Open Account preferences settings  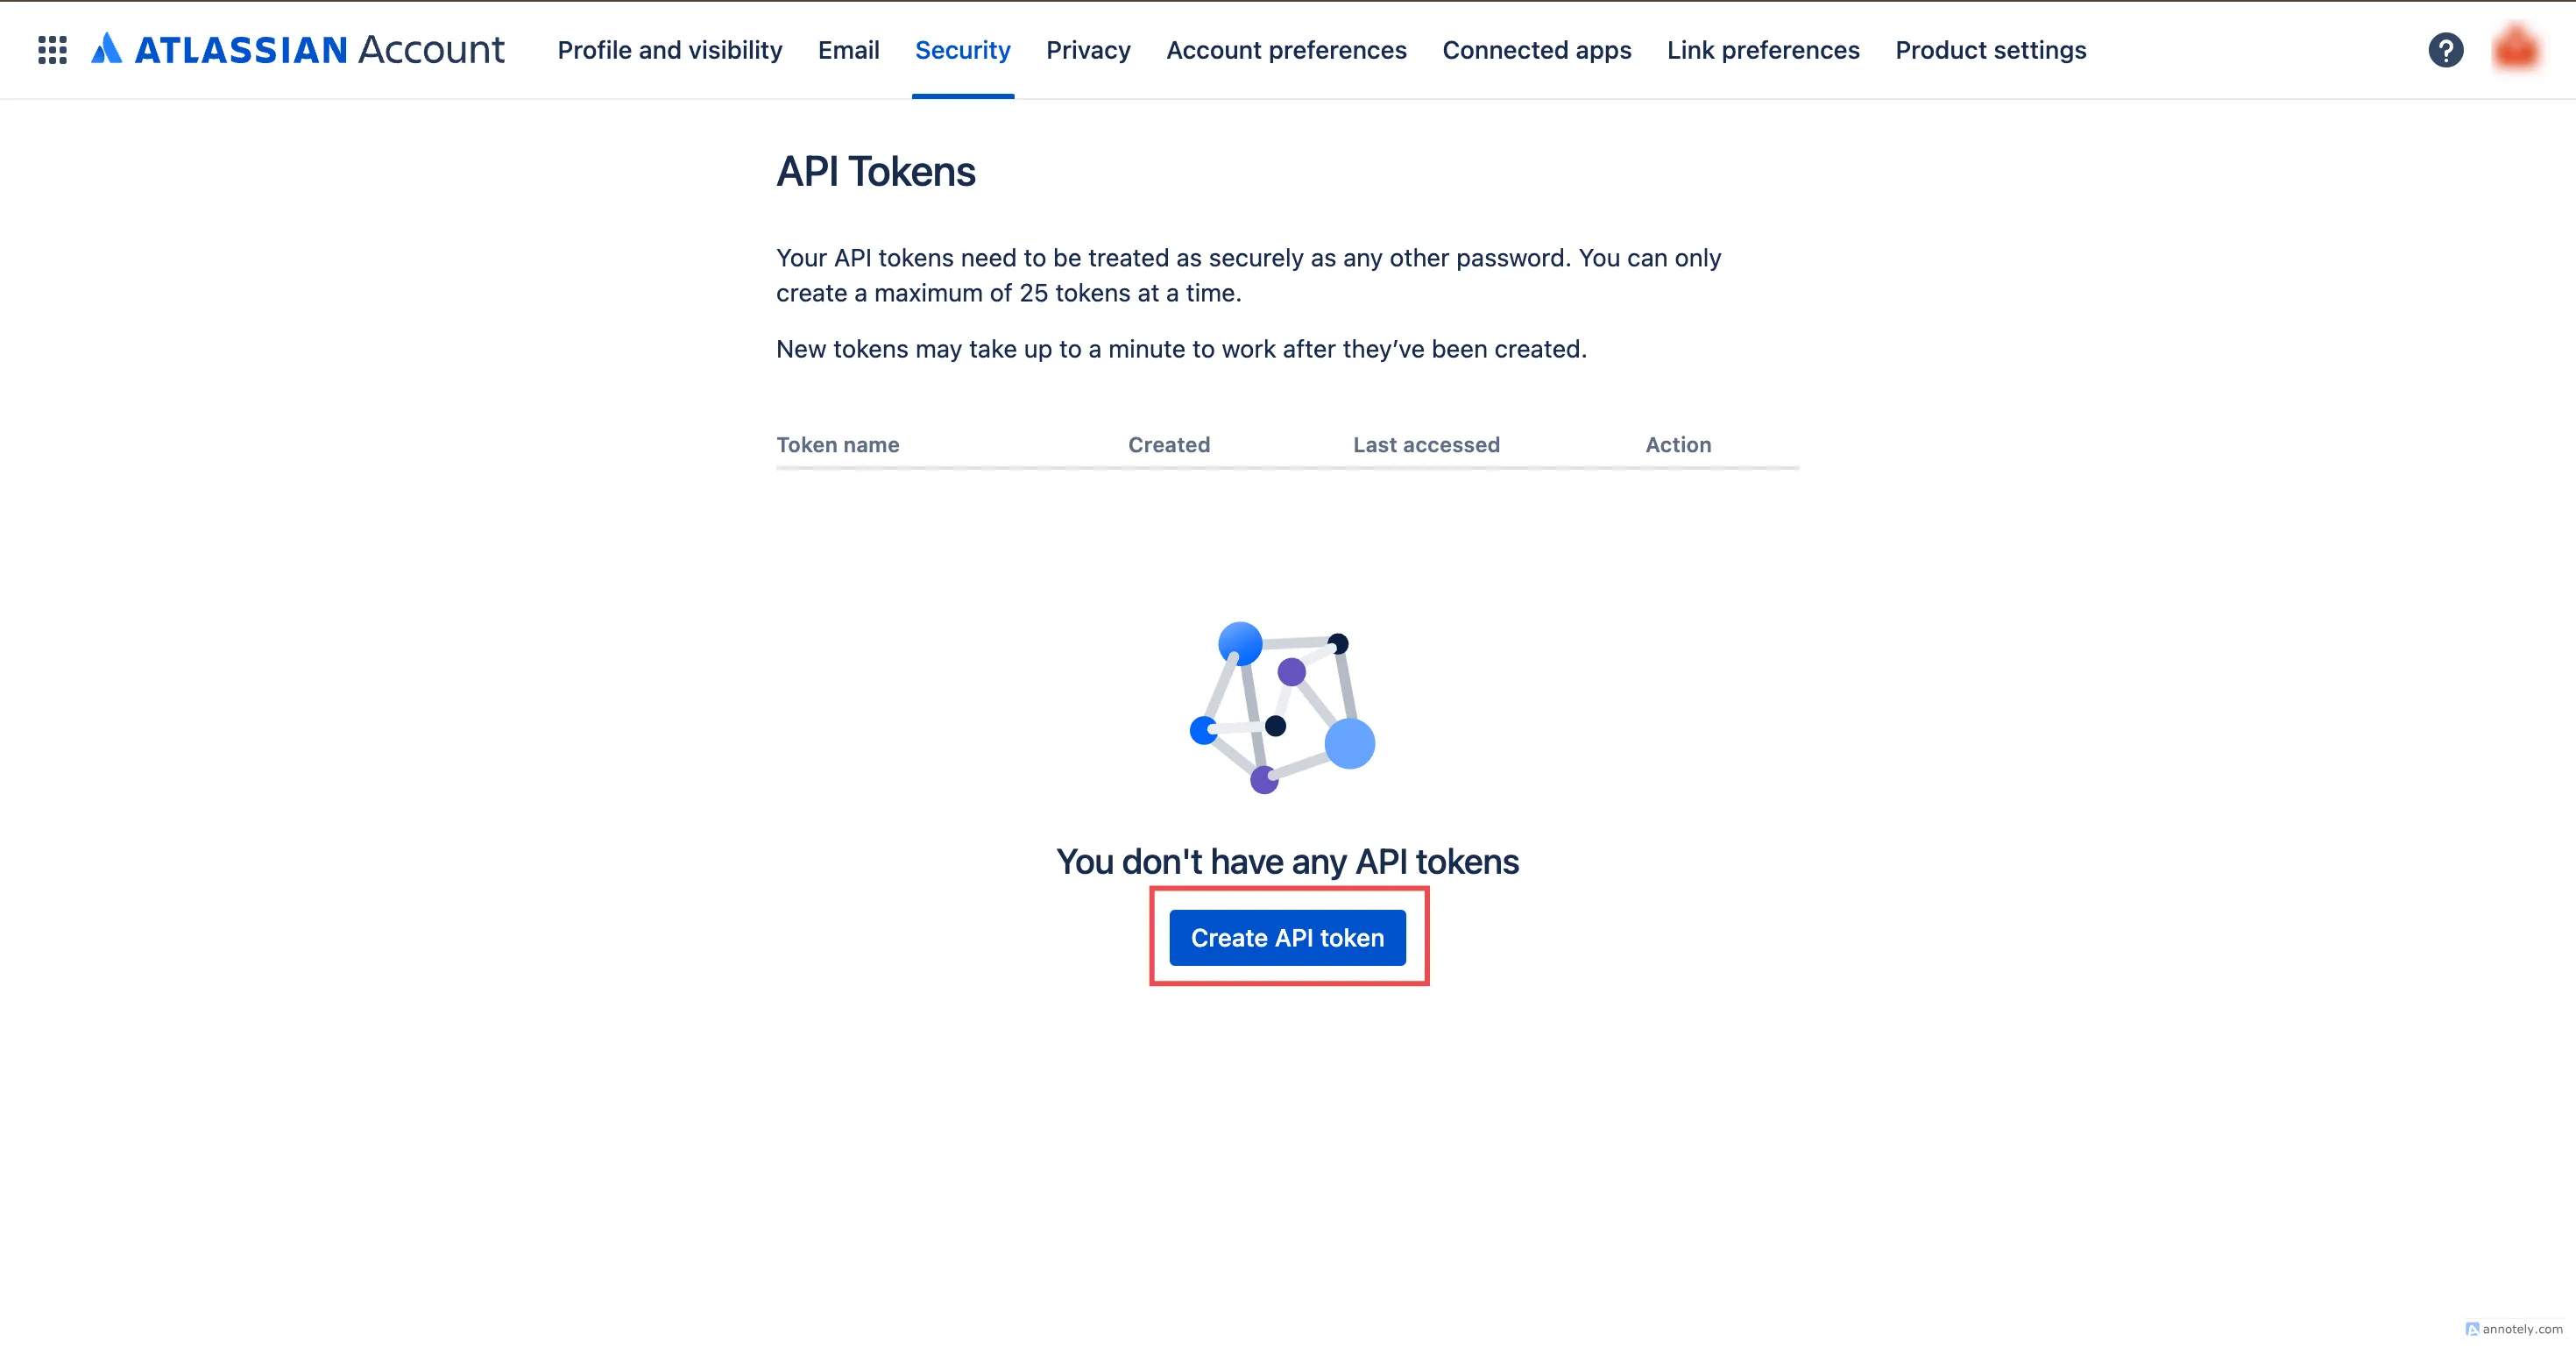(1286, 49)
